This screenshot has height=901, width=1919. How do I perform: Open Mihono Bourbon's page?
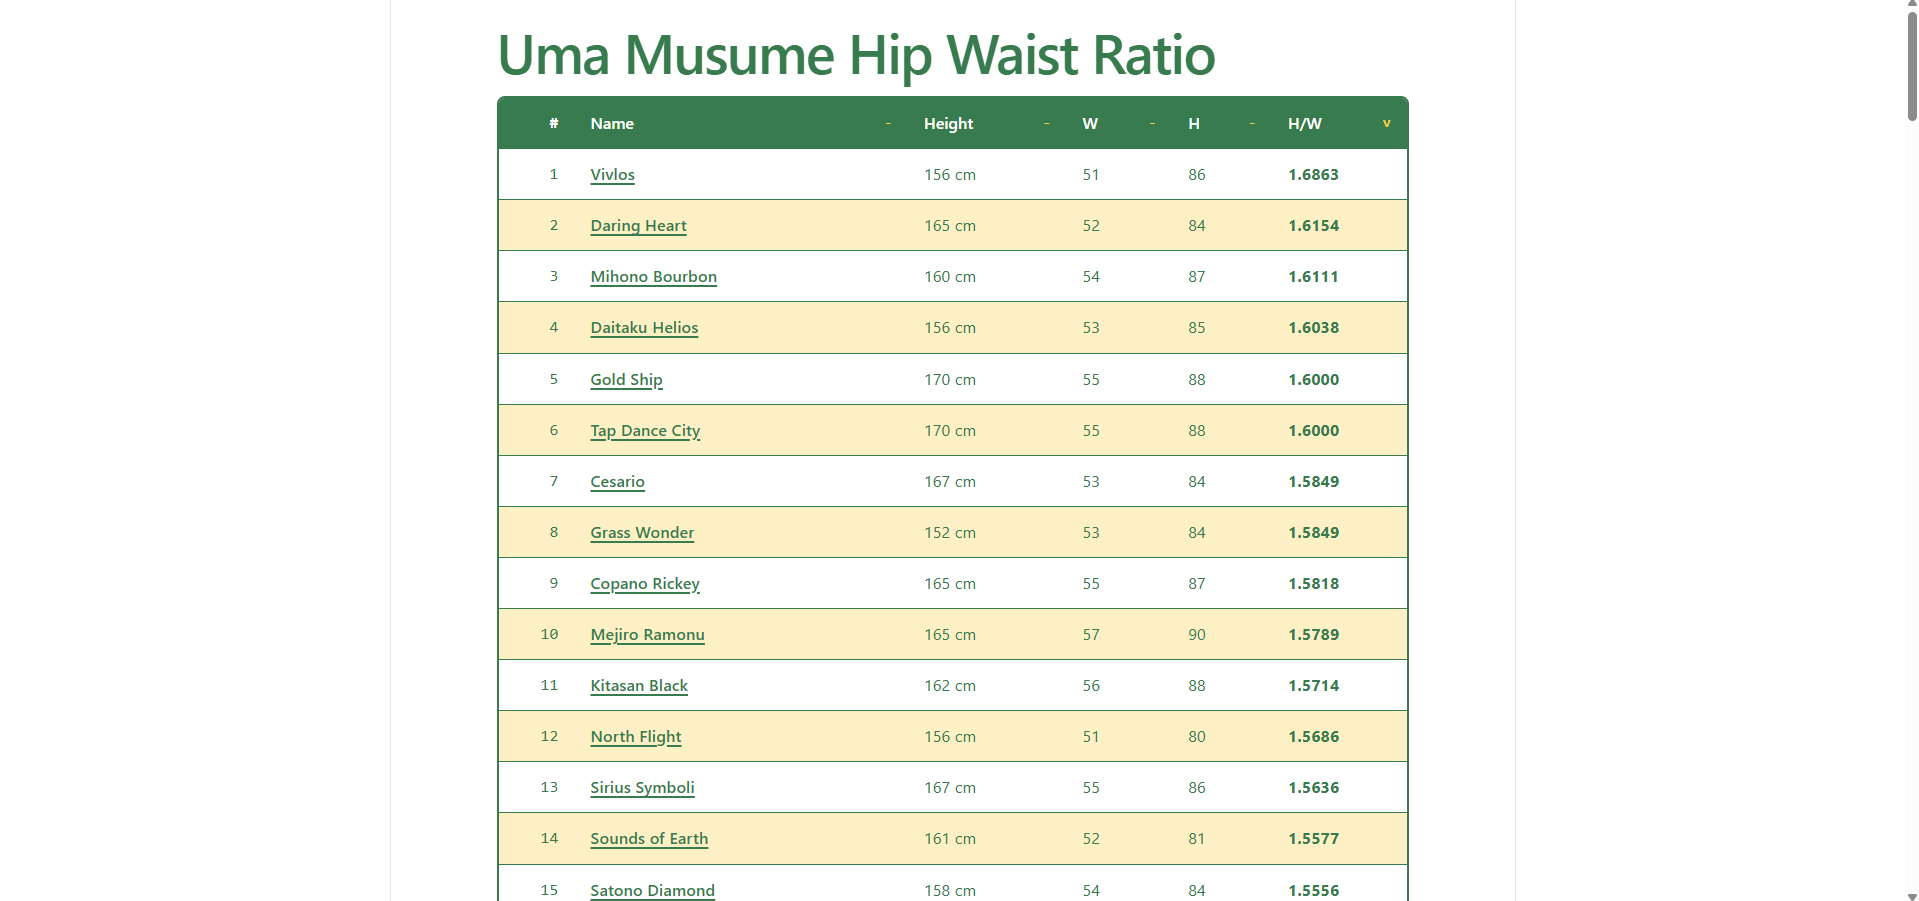pos(653,277)
